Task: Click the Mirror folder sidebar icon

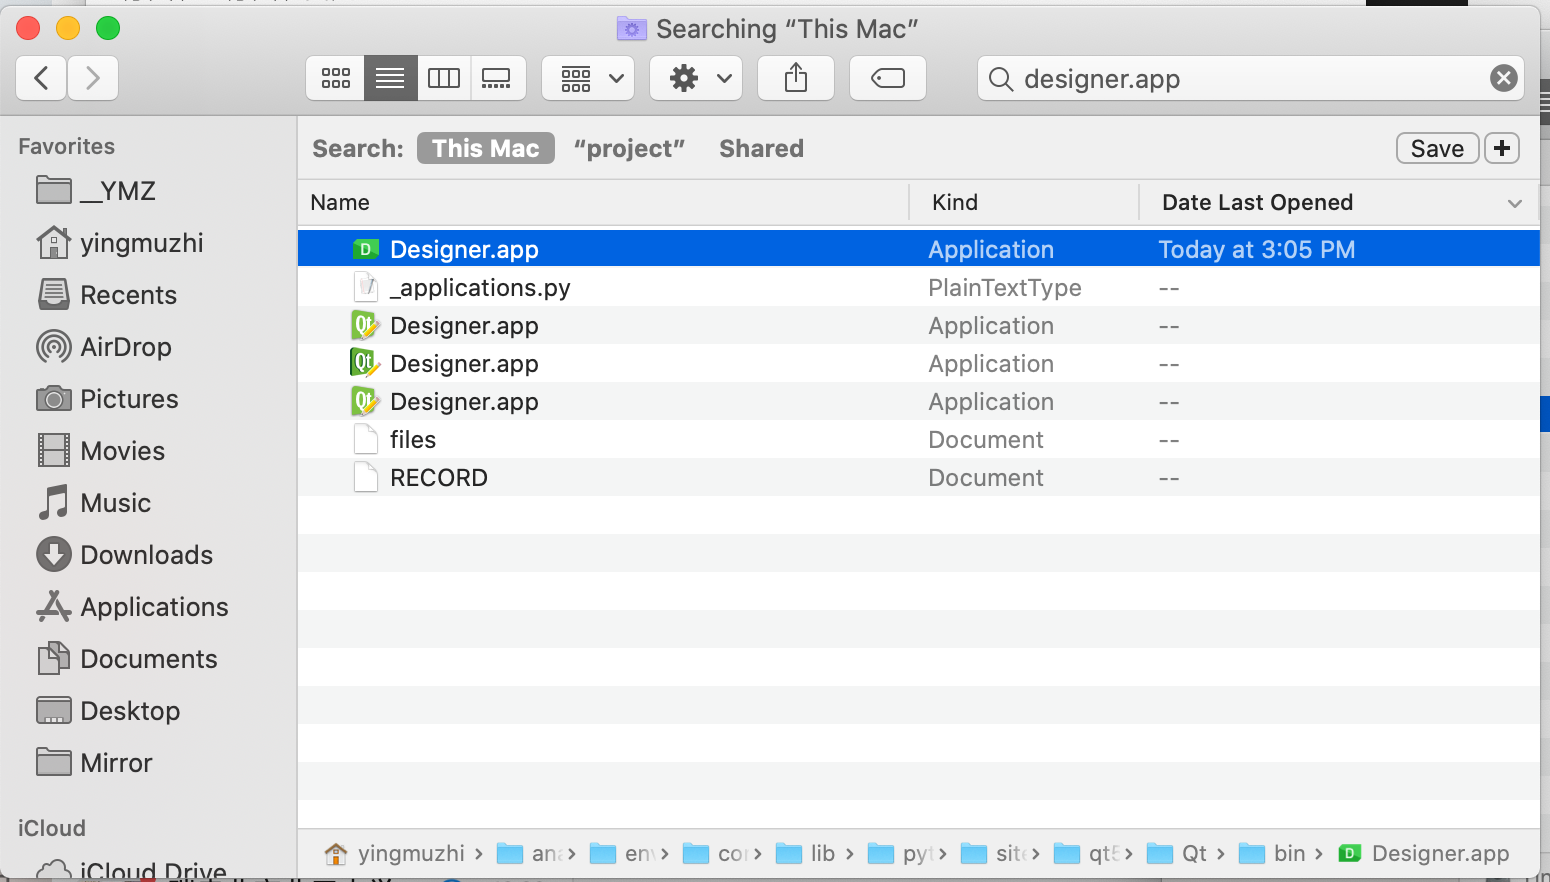Action: click(53, 762)
